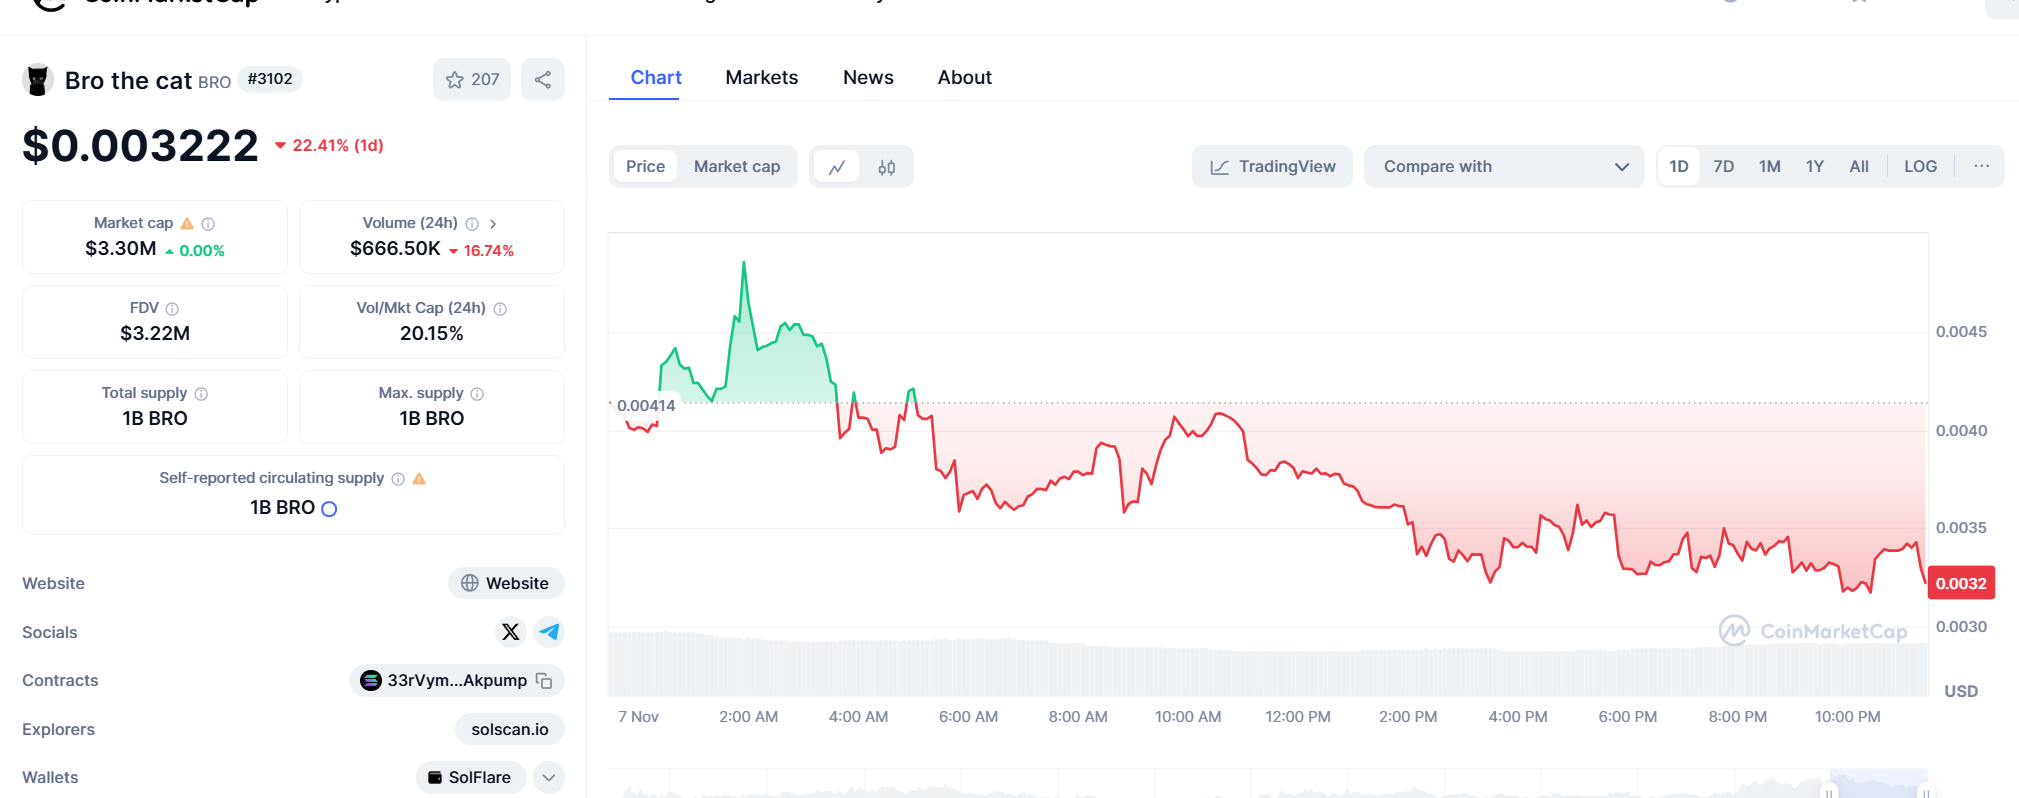
Task: Click the chart range slider handle
Action: [x=1828, y=792]
